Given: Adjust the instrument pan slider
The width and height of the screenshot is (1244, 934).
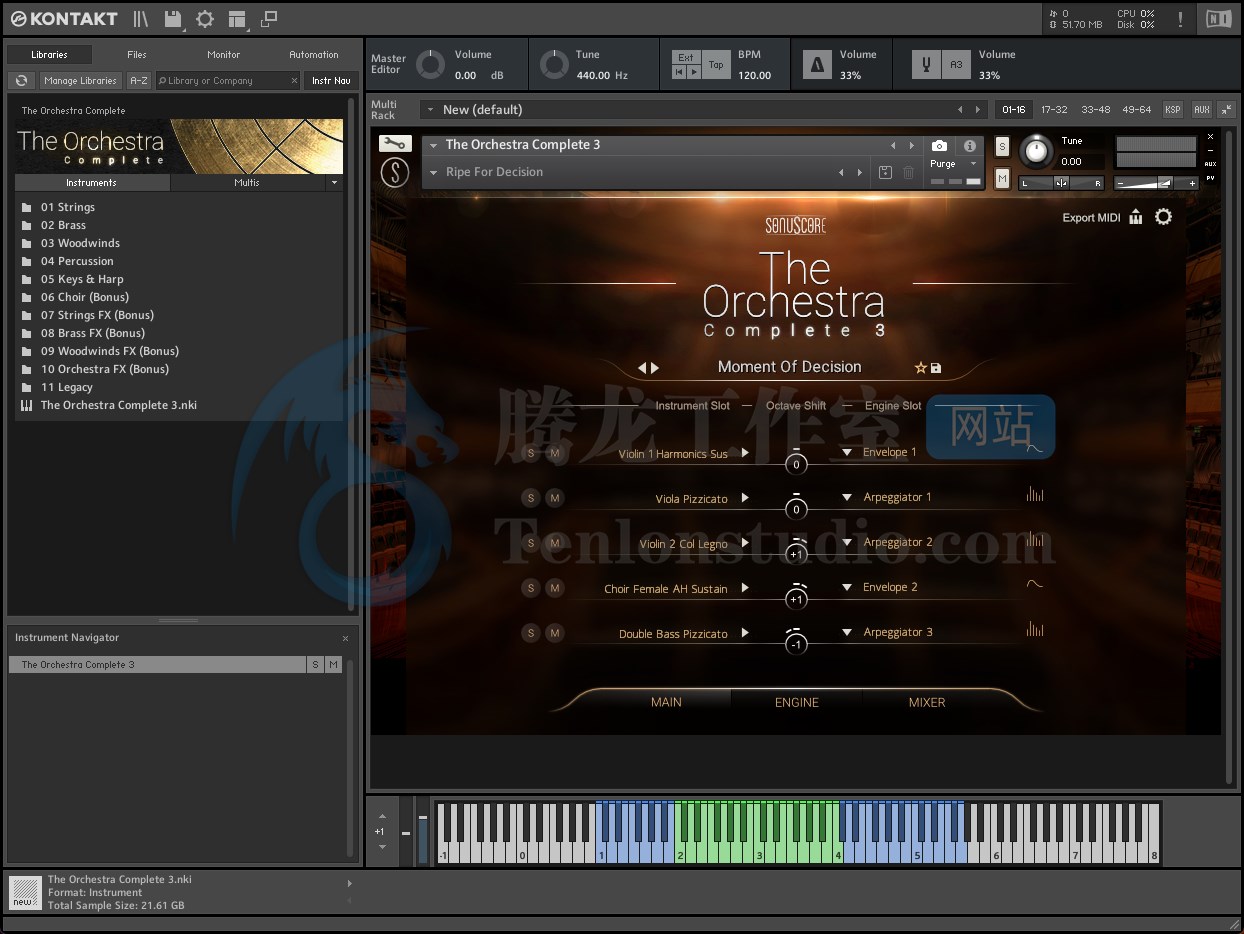Looking at the screenshot, I should click(x=1061, y=183).
